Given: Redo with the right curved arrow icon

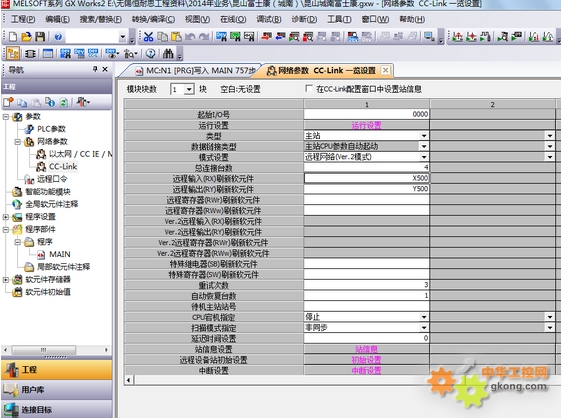Looking at the screenshot, I should click(x=204, y=37).
